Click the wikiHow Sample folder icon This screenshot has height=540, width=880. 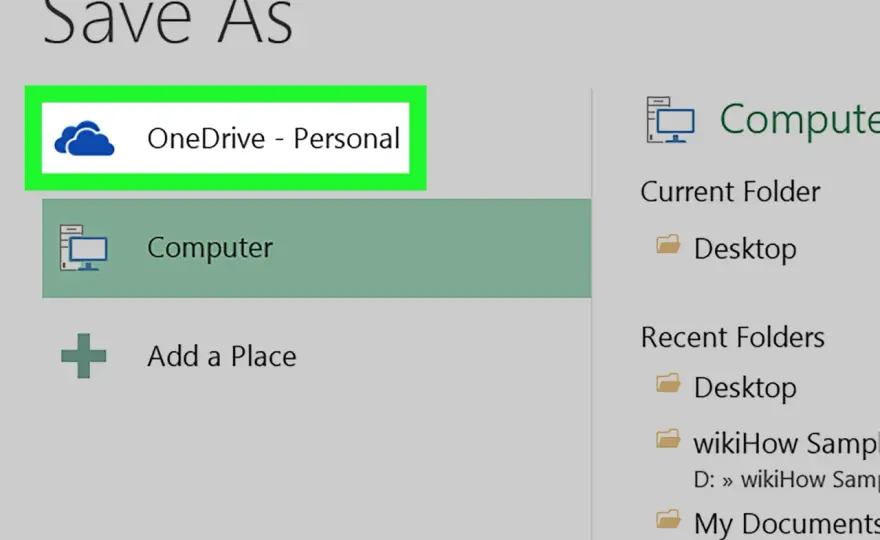pyautogui.click(x=668, y=439)
